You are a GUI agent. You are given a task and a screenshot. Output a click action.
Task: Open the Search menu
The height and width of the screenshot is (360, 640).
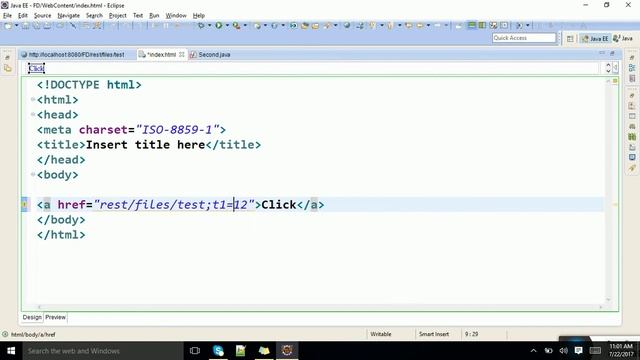point(94,16)
